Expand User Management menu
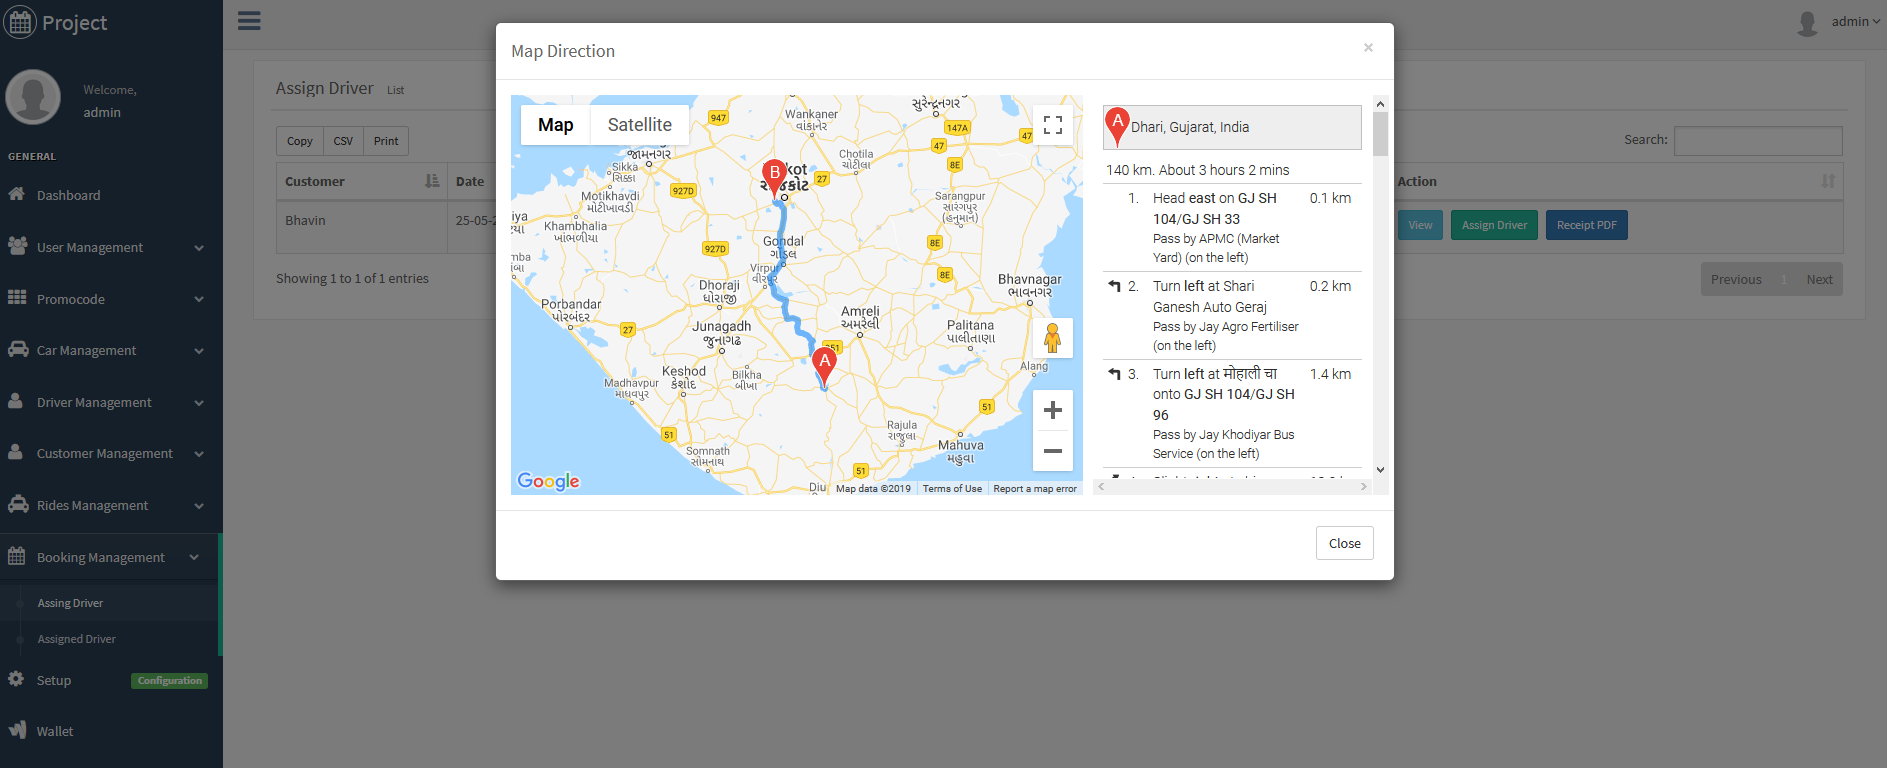 pos(111,247)
